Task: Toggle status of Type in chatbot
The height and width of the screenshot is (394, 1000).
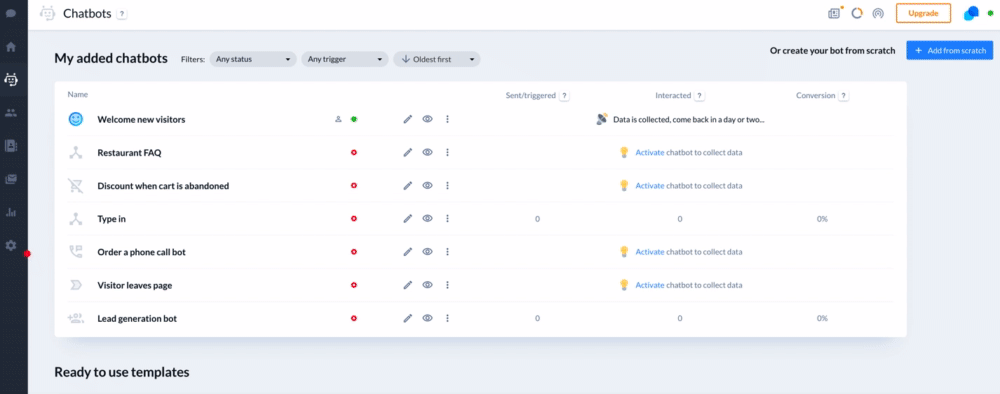Action: pos(354,219)
